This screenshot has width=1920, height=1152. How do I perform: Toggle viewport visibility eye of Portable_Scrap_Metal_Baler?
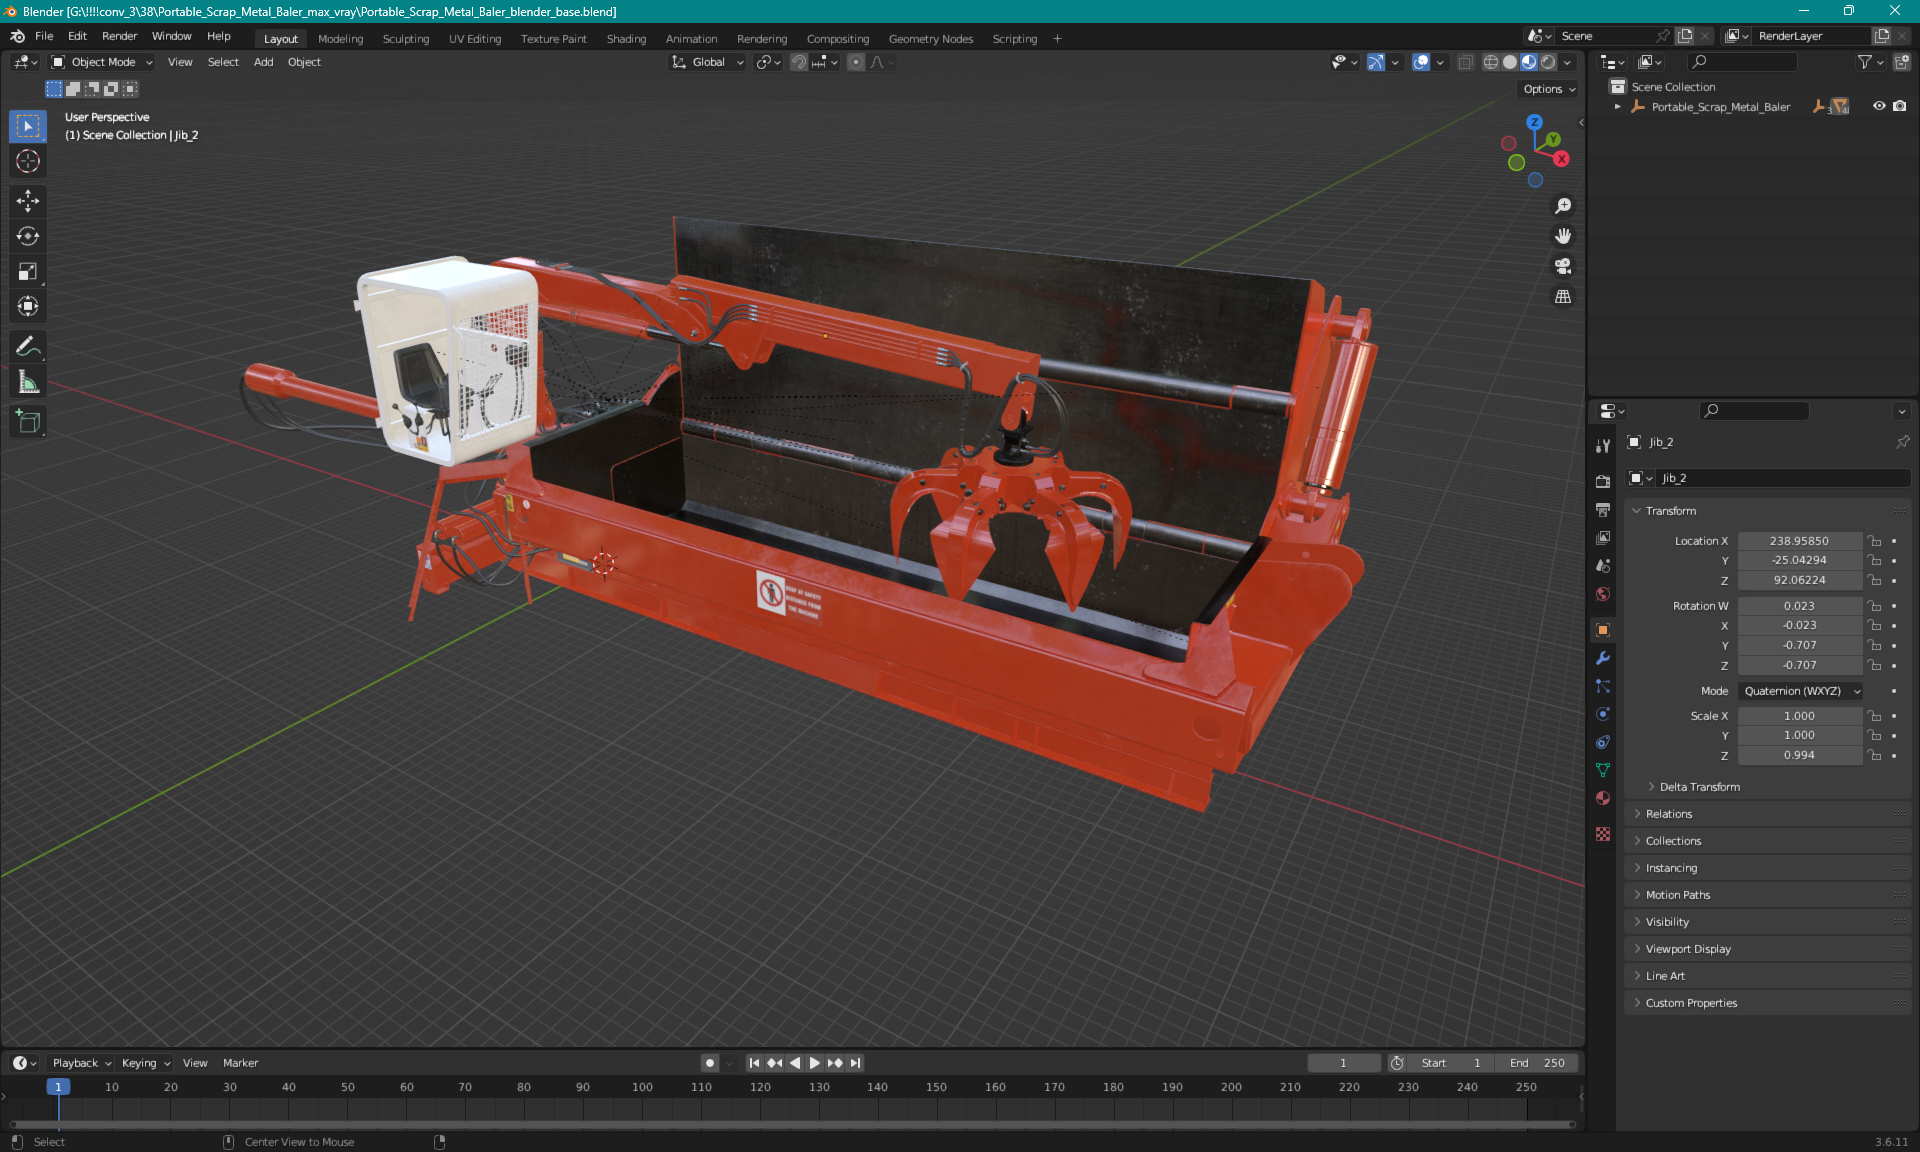tap(1879, 106)
